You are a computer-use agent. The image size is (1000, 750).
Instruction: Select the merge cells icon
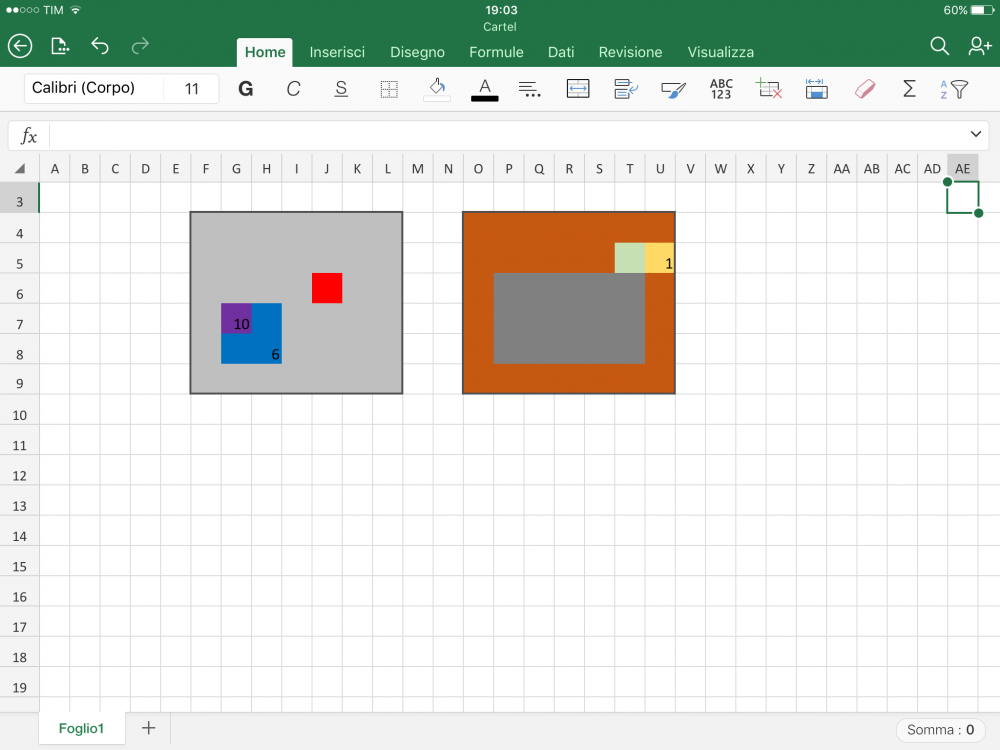(x=578, y=89)
